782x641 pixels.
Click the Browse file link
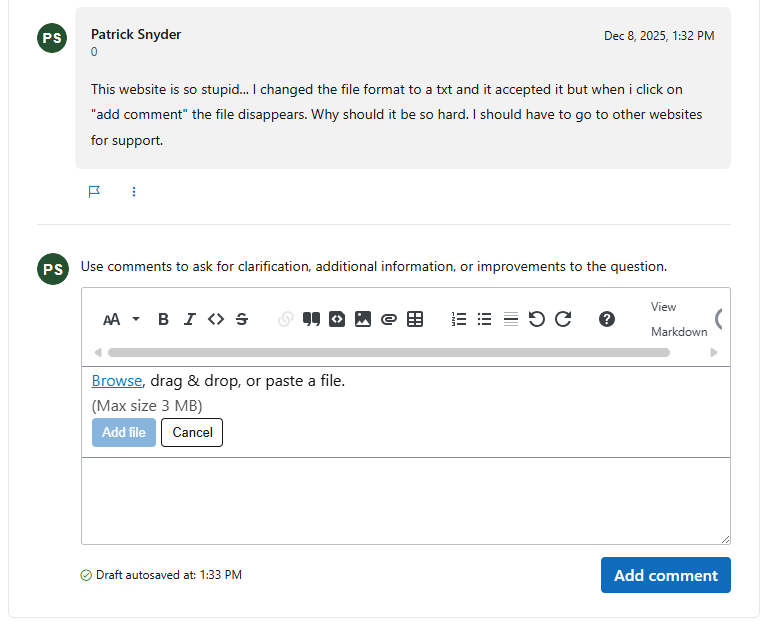[x=117, y=381]
